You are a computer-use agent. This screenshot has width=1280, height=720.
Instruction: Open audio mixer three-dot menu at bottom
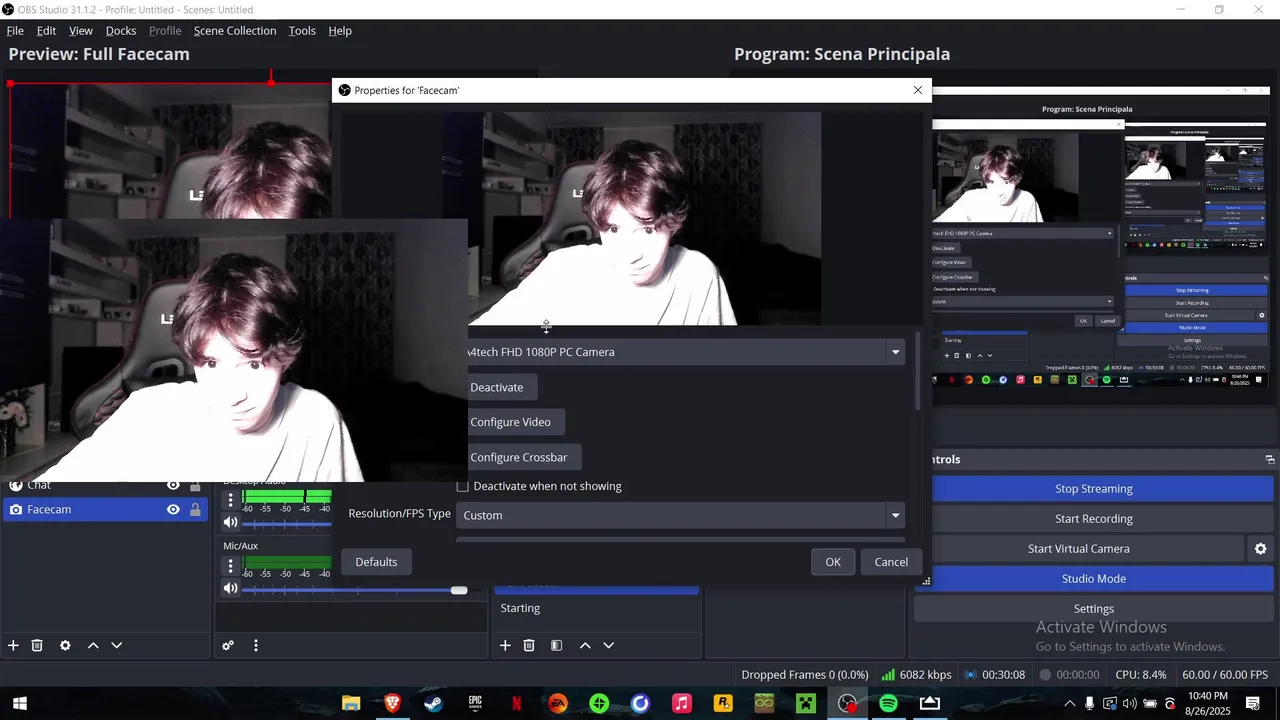(256, 646)
